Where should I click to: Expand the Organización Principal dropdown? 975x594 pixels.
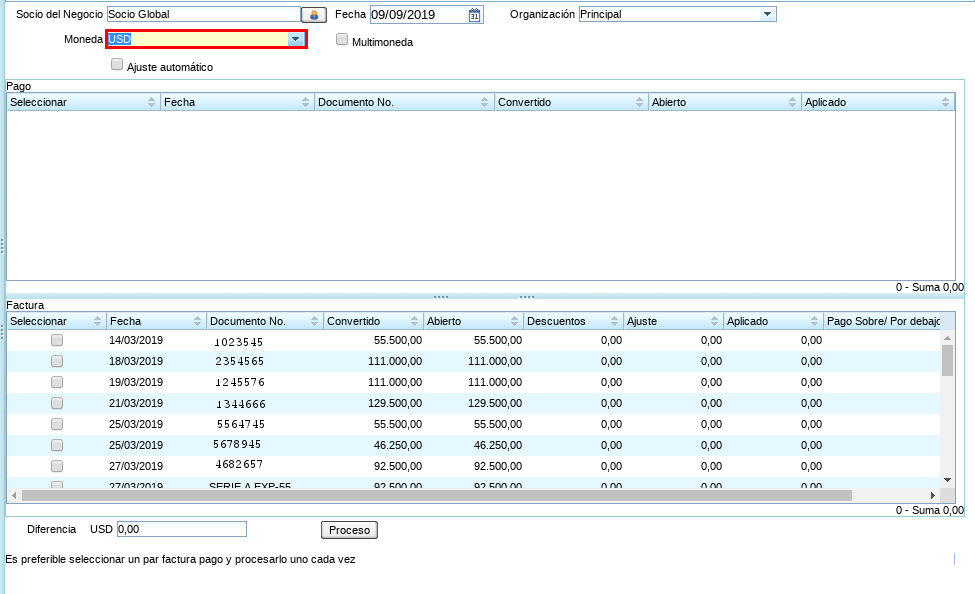point(767,14)
